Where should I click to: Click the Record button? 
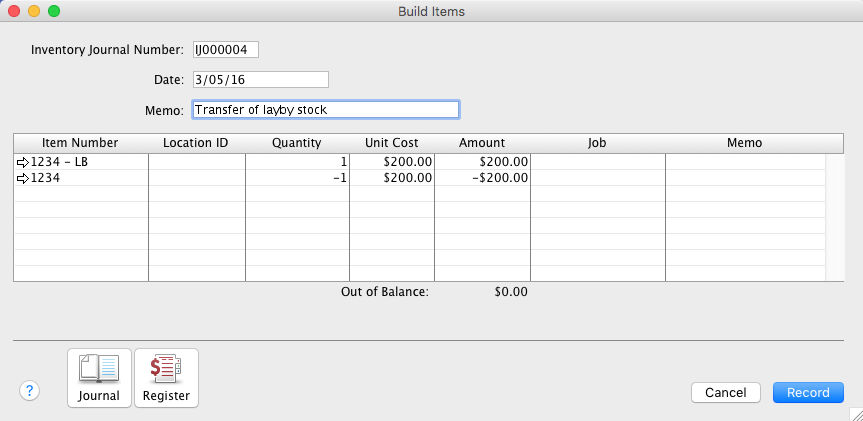point(807,392)
